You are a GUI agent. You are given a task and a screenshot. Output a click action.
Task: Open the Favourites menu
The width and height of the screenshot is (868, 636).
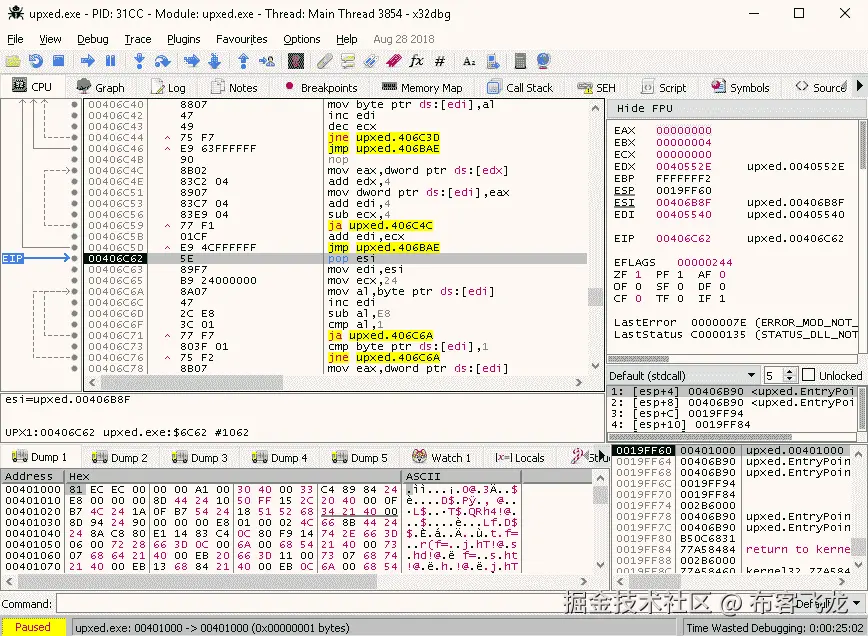[241, 39]
